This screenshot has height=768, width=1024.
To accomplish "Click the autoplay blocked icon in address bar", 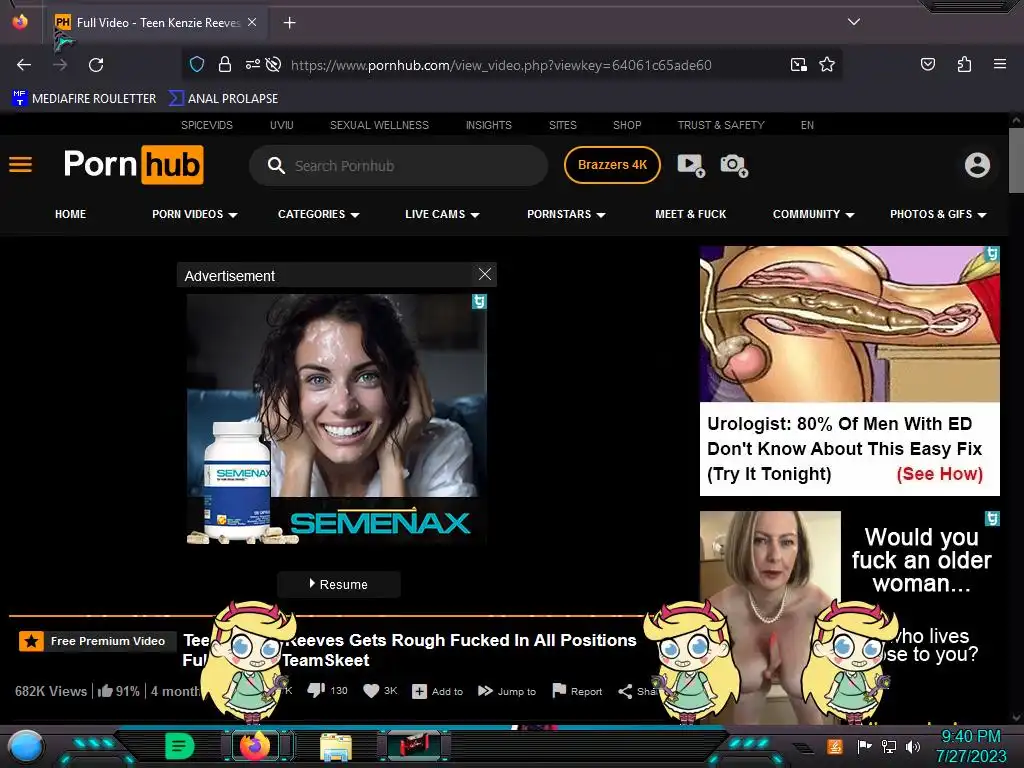I will click(274, 64).
